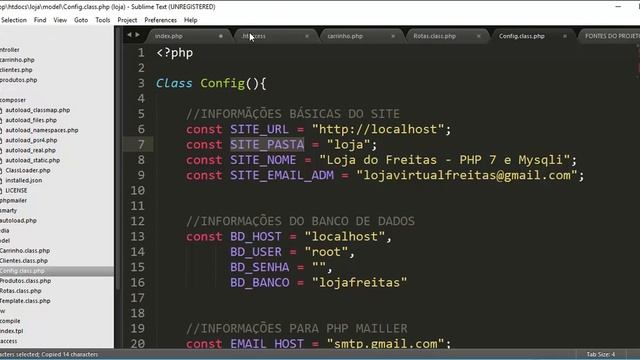Open installed.json from the sidebar
Screen dimensions: 640x360
click(23, 180)
